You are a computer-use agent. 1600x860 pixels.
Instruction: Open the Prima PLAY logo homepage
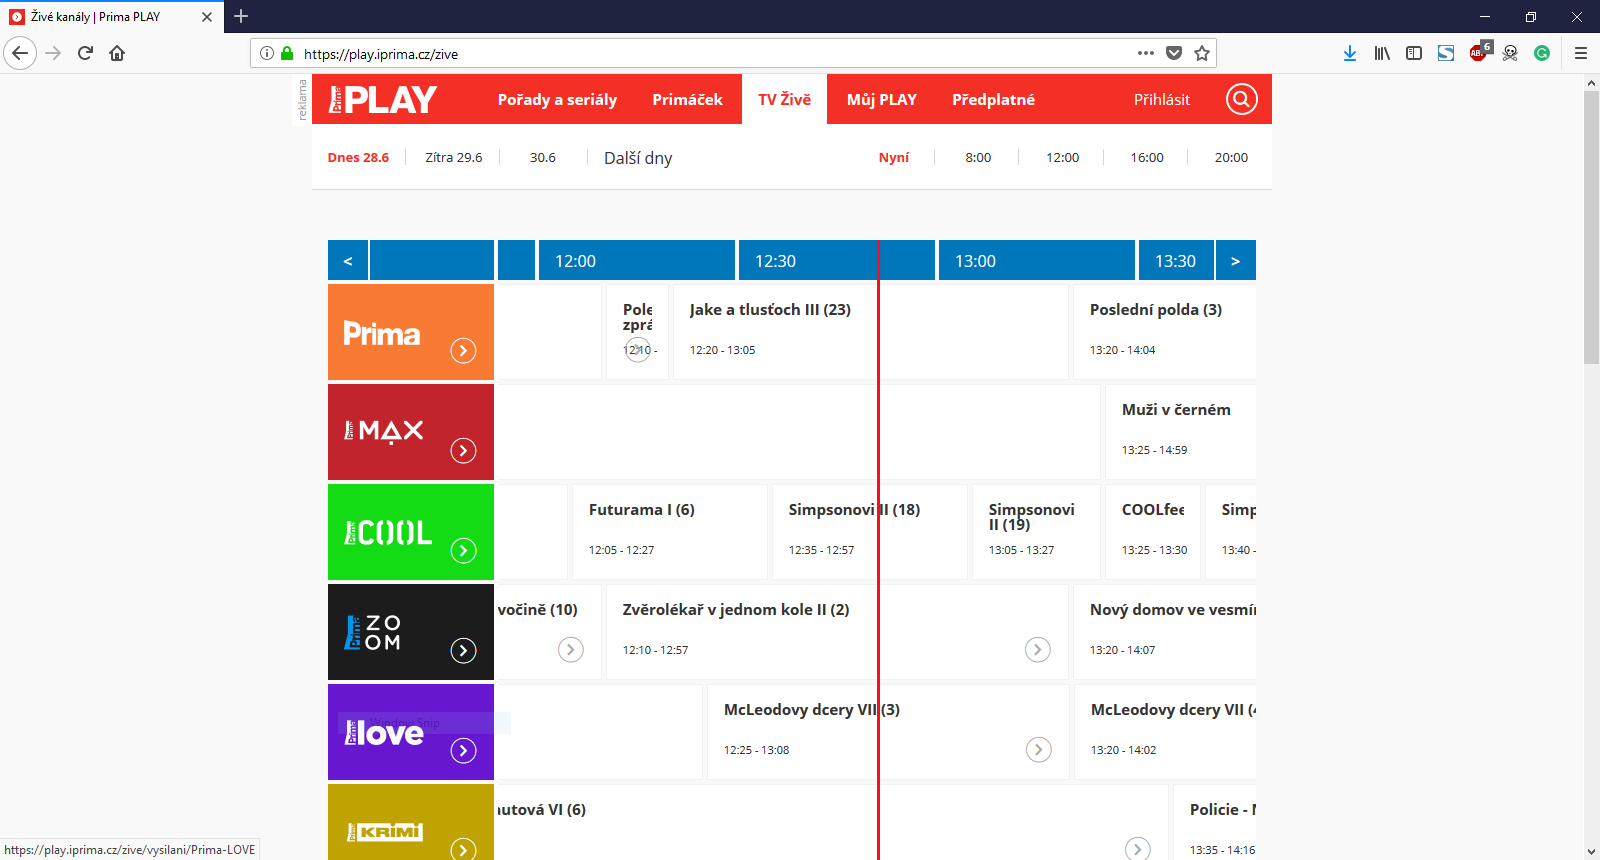point(383,99)
